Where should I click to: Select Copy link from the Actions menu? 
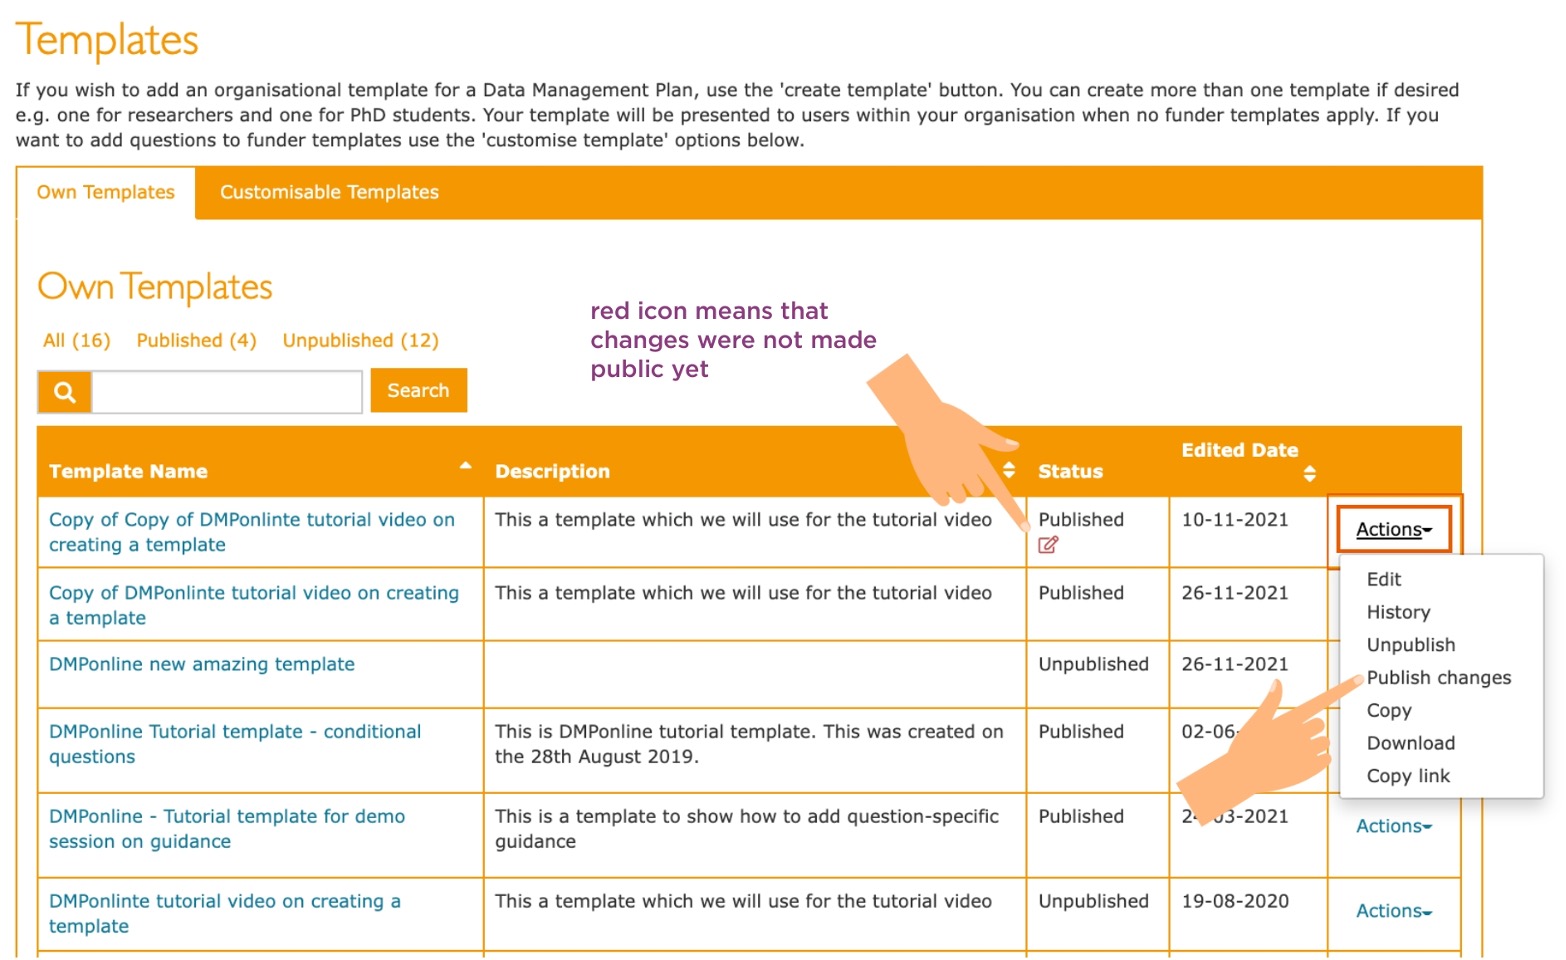click(1407, 775)
